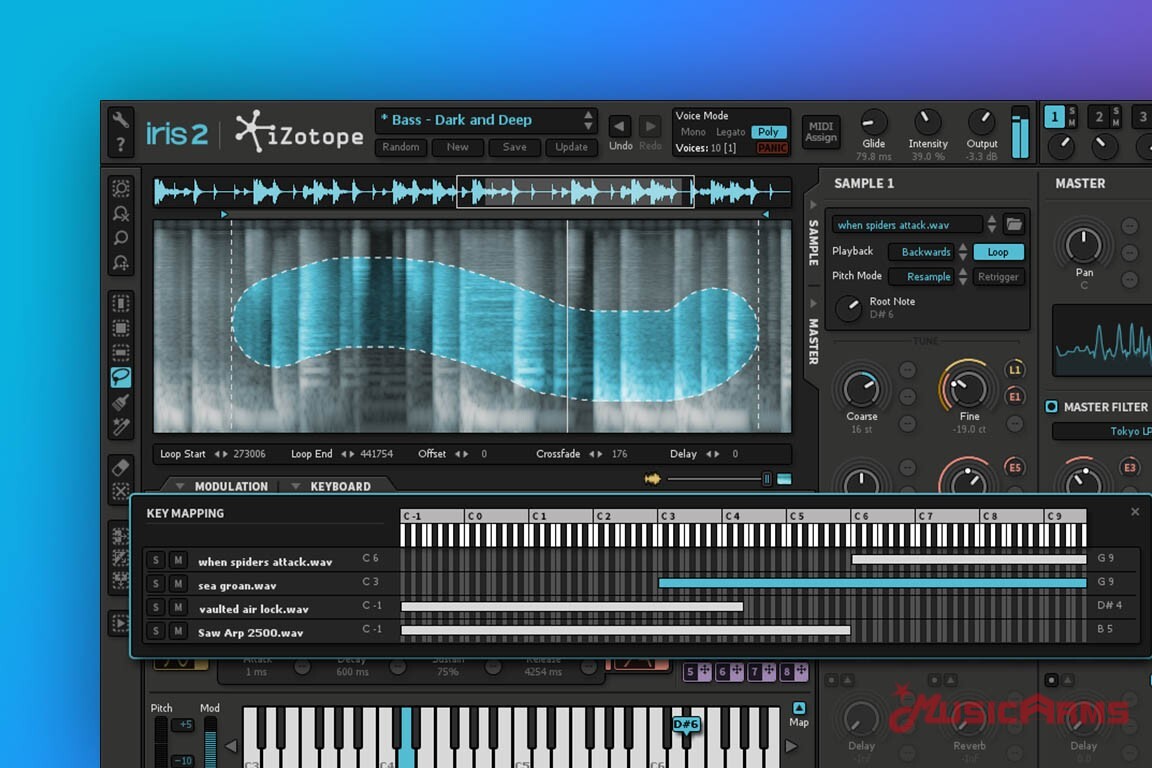
Task: Click the help question mark icon
Action: pos(120,146)
